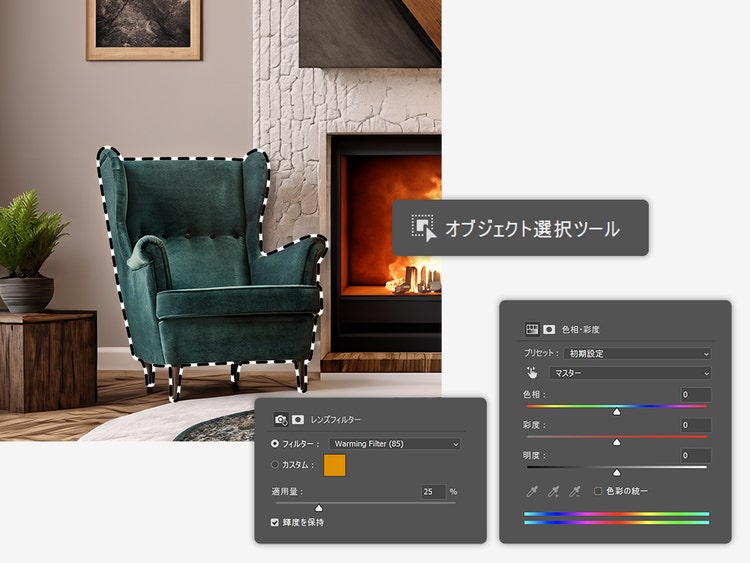The image size is (750, 563).
Task: Click the 適用量 value field showing 25
Action: click(433, 491)
